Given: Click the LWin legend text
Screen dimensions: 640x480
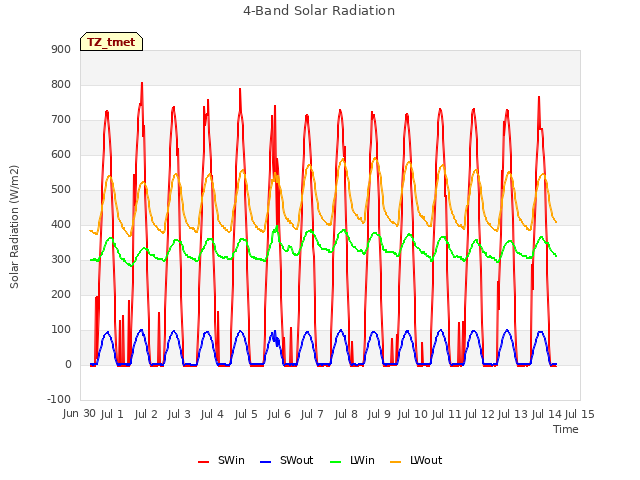Looking at the screenshot, I should pyautogui.click(x=362, y=460).
